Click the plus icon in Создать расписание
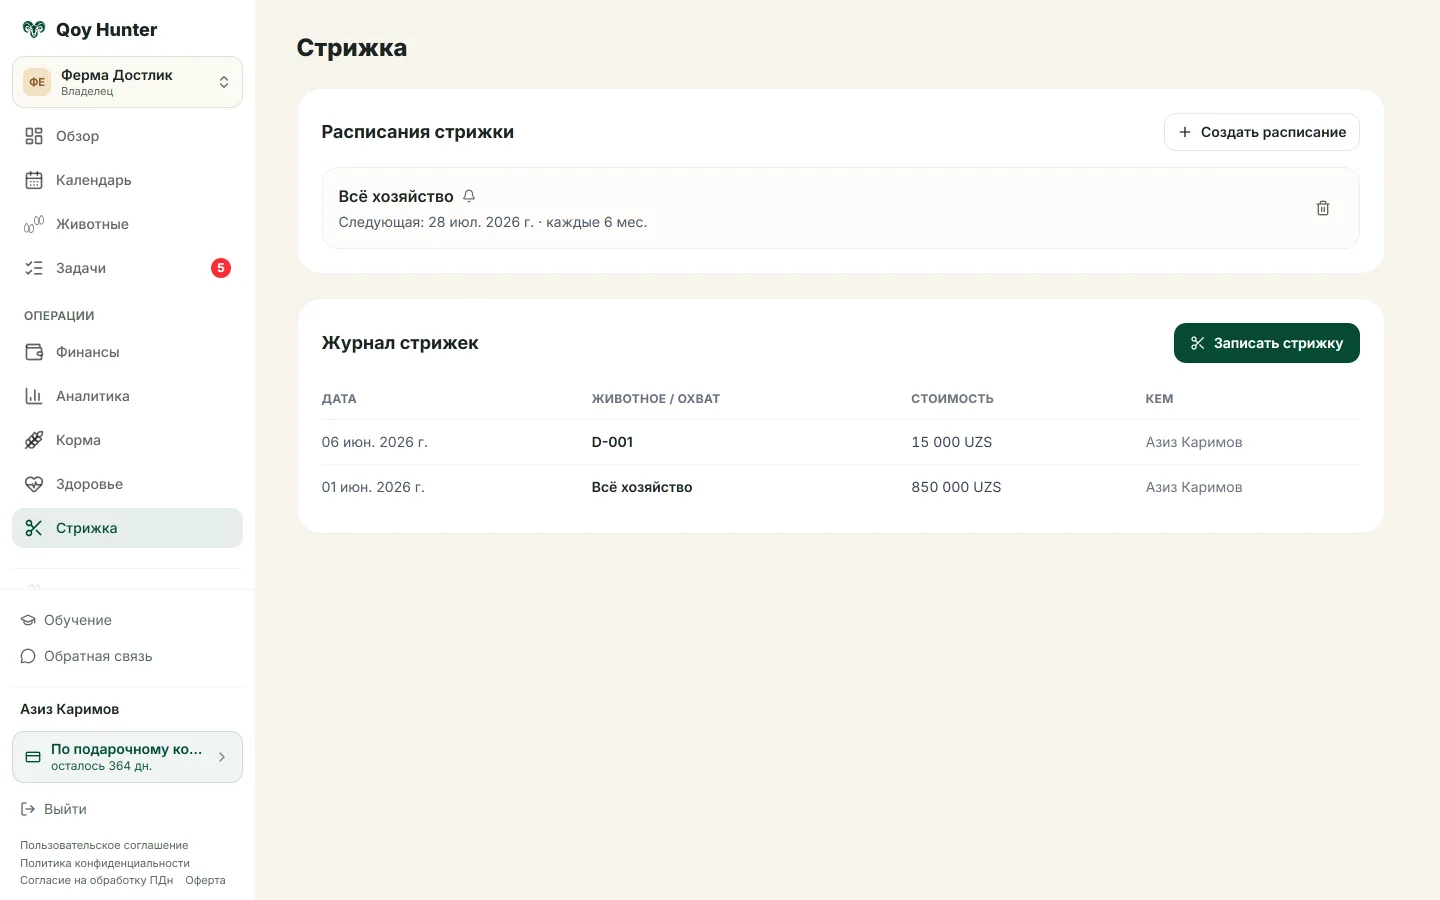Screen dimensions: 1440x900 pos(1185,132)
